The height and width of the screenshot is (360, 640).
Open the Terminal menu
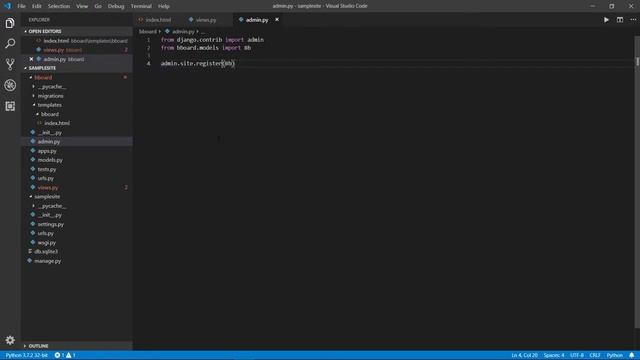[141, 6]
